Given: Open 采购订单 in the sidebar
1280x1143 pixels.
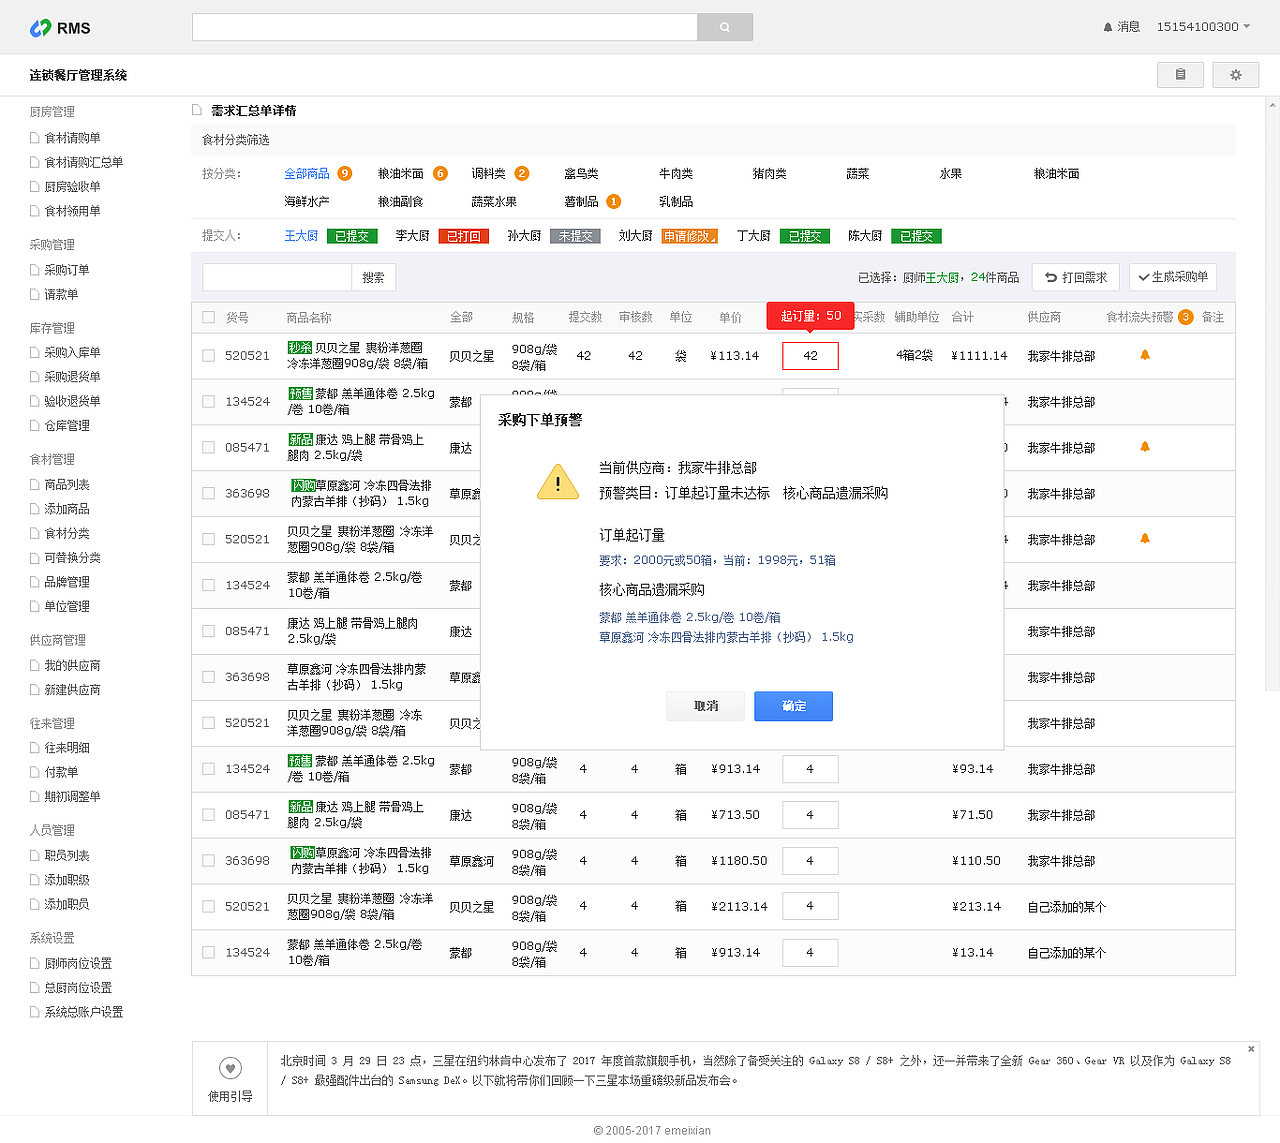Looking at the screenshot, I should [67, 270].
